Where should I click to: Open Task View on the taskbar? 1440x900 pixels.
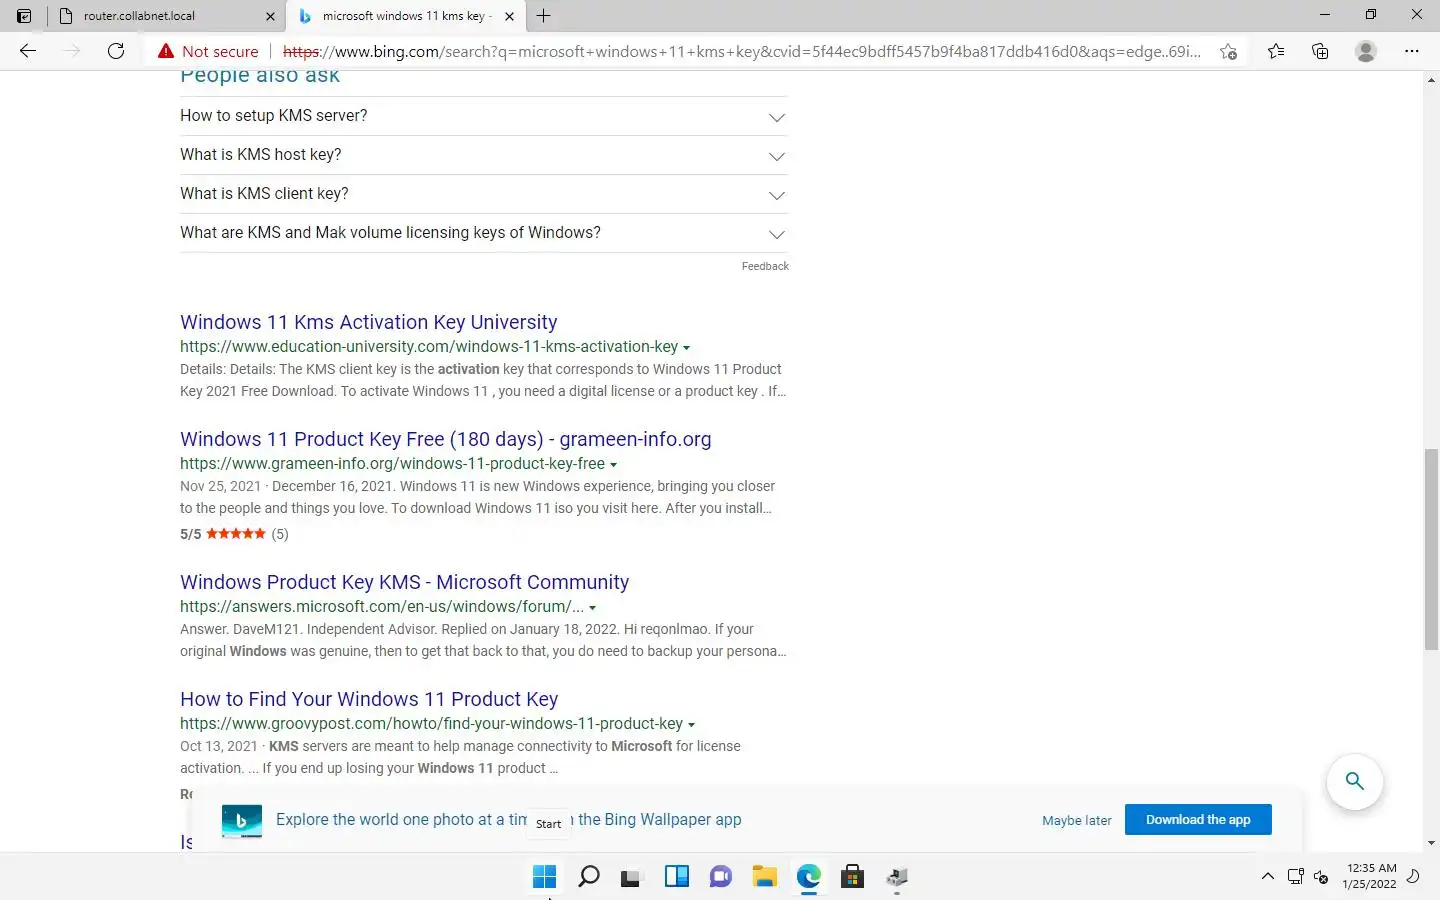631,877
